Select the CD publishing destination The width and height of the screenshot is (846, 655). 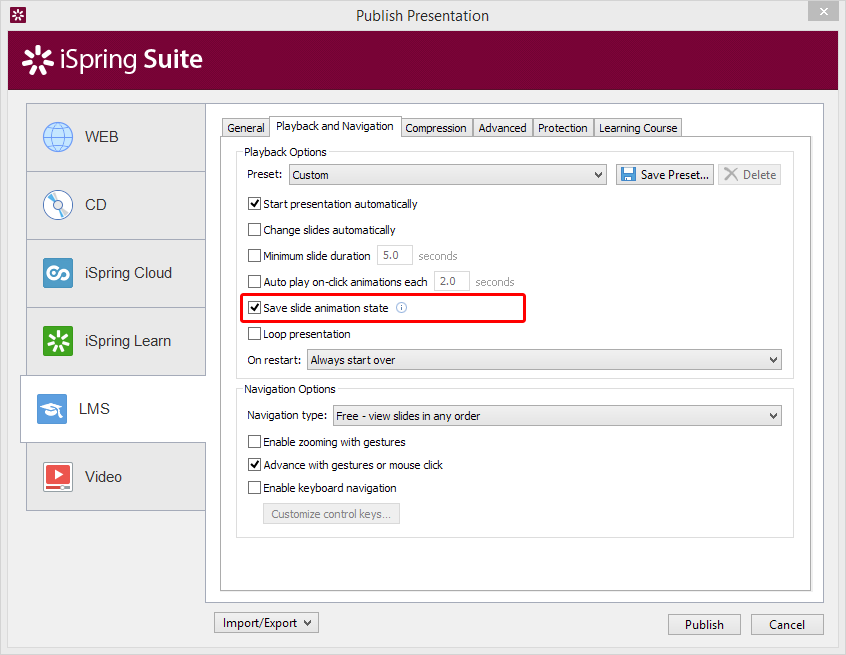point(116,205)
